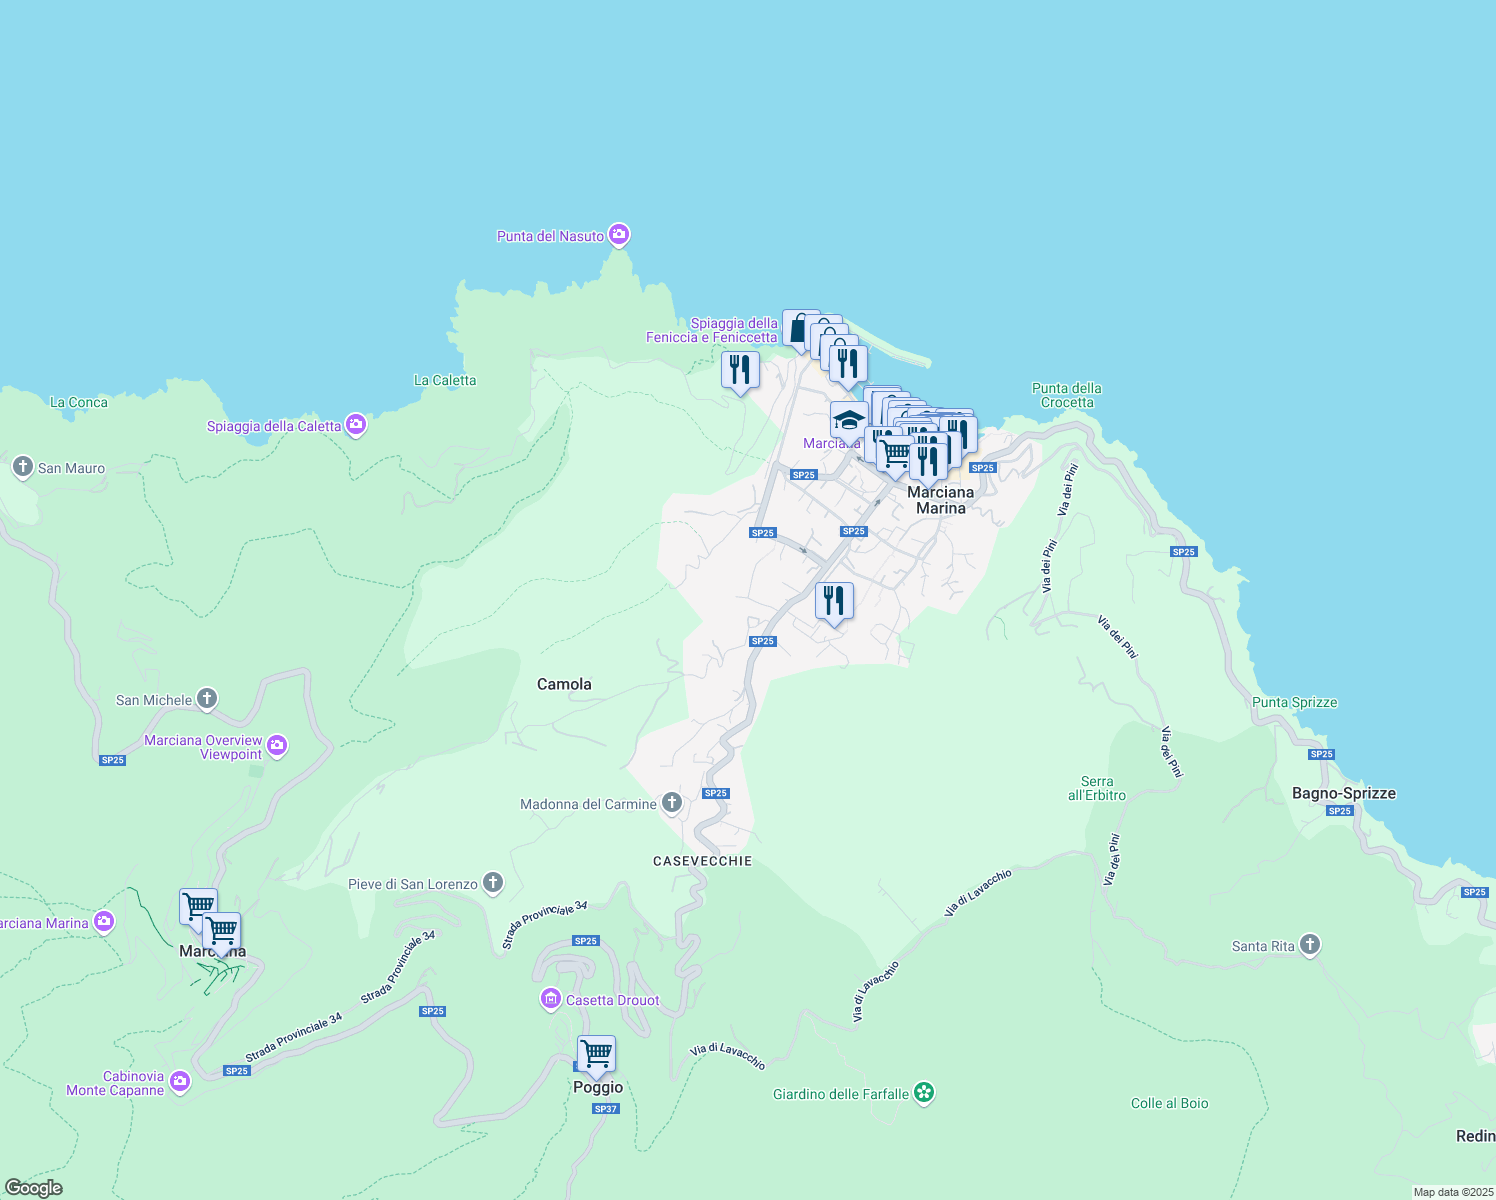Open the shopping cart marker above Poggio
This screenshot has height=1200, width=1496.
click(x=596, y=1054)
